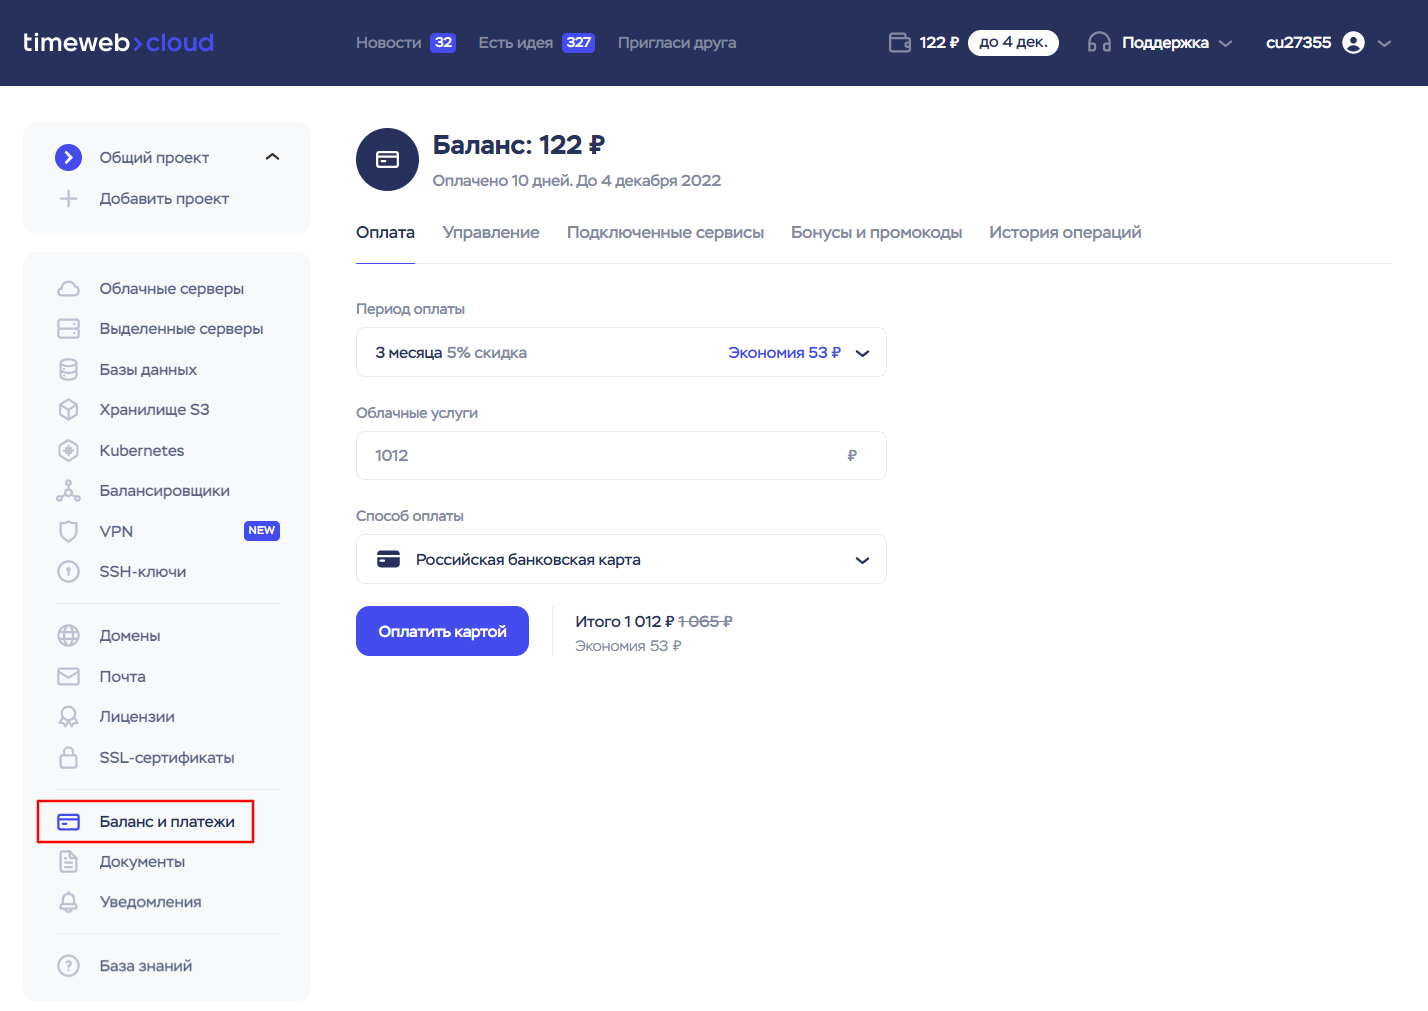Image resolution: width=1428 pixels, height=1011 pixels.
Task: Open Облачные серверы from the sidebar
Action: click(171, 288)
